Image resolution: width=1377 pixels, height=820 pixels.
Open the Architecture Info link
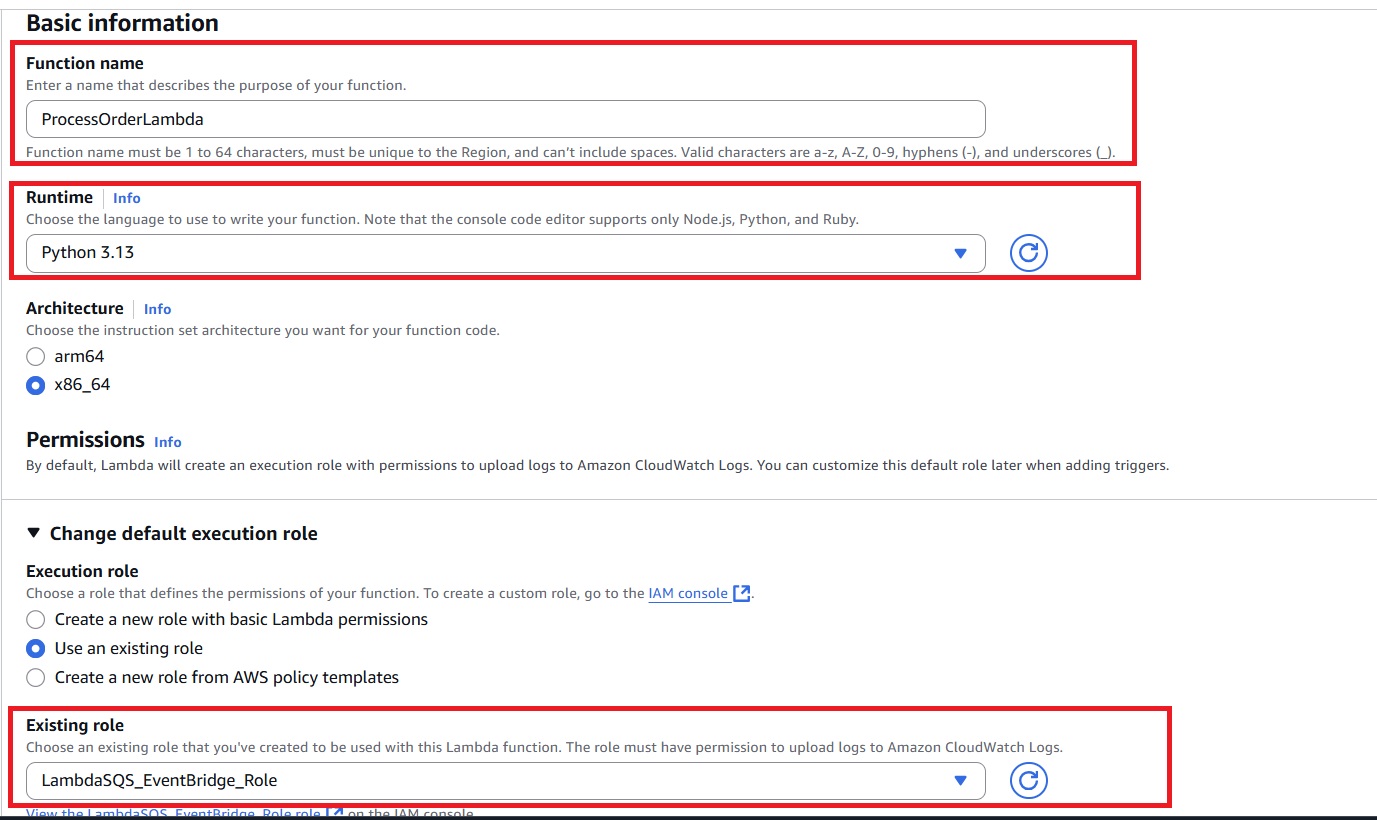[157, 309]
